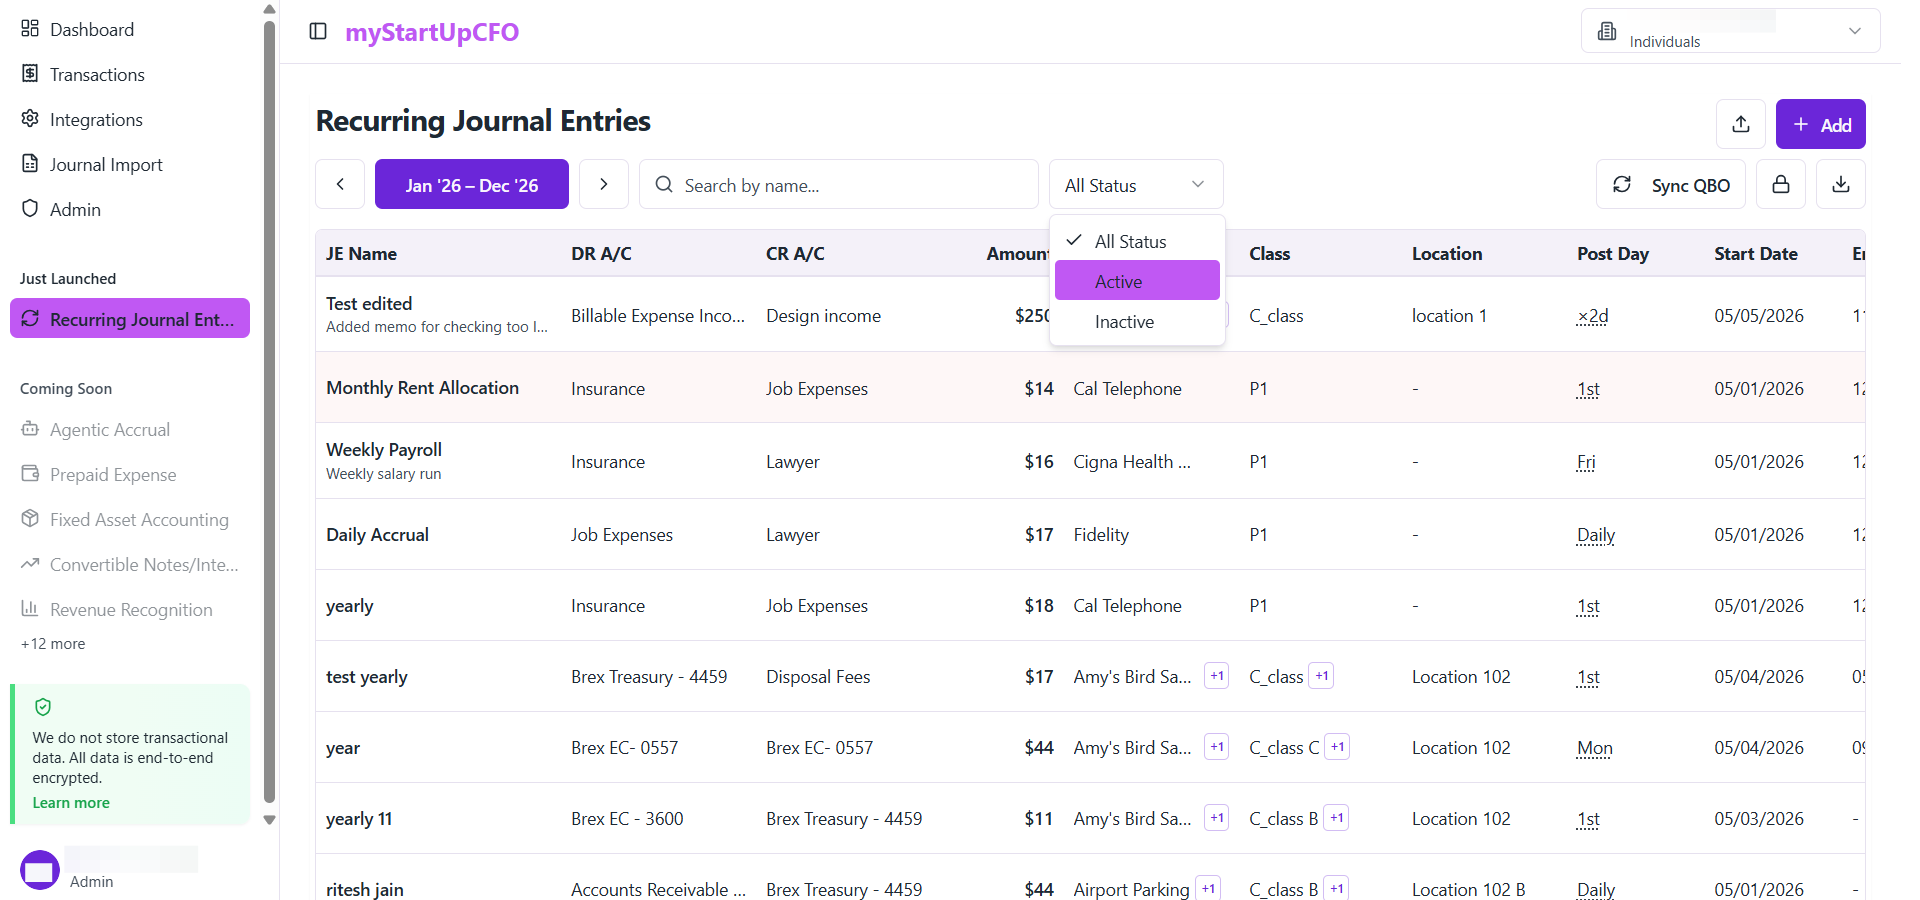Click Convertible Notes item in sidebar

[x=130, y=564]
